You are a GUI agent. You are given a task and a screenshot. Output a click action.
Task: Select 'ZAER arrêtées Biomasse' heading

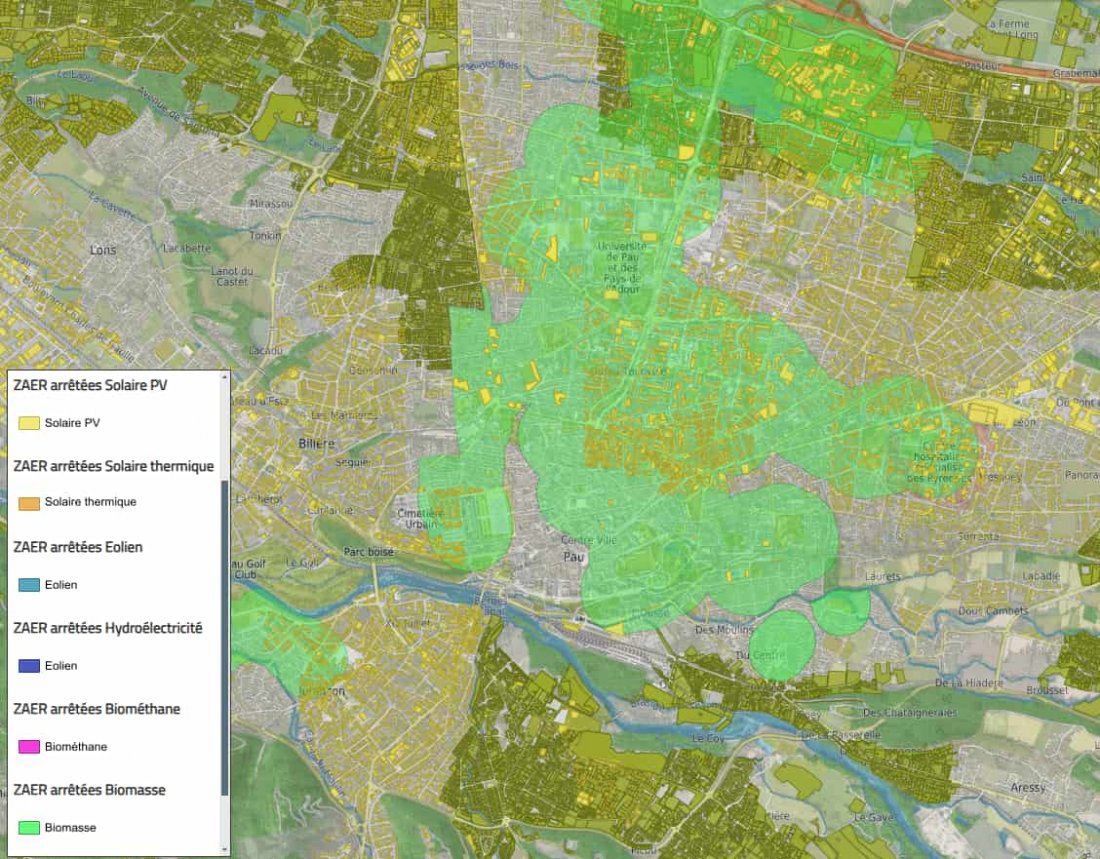tap(89, 790)
